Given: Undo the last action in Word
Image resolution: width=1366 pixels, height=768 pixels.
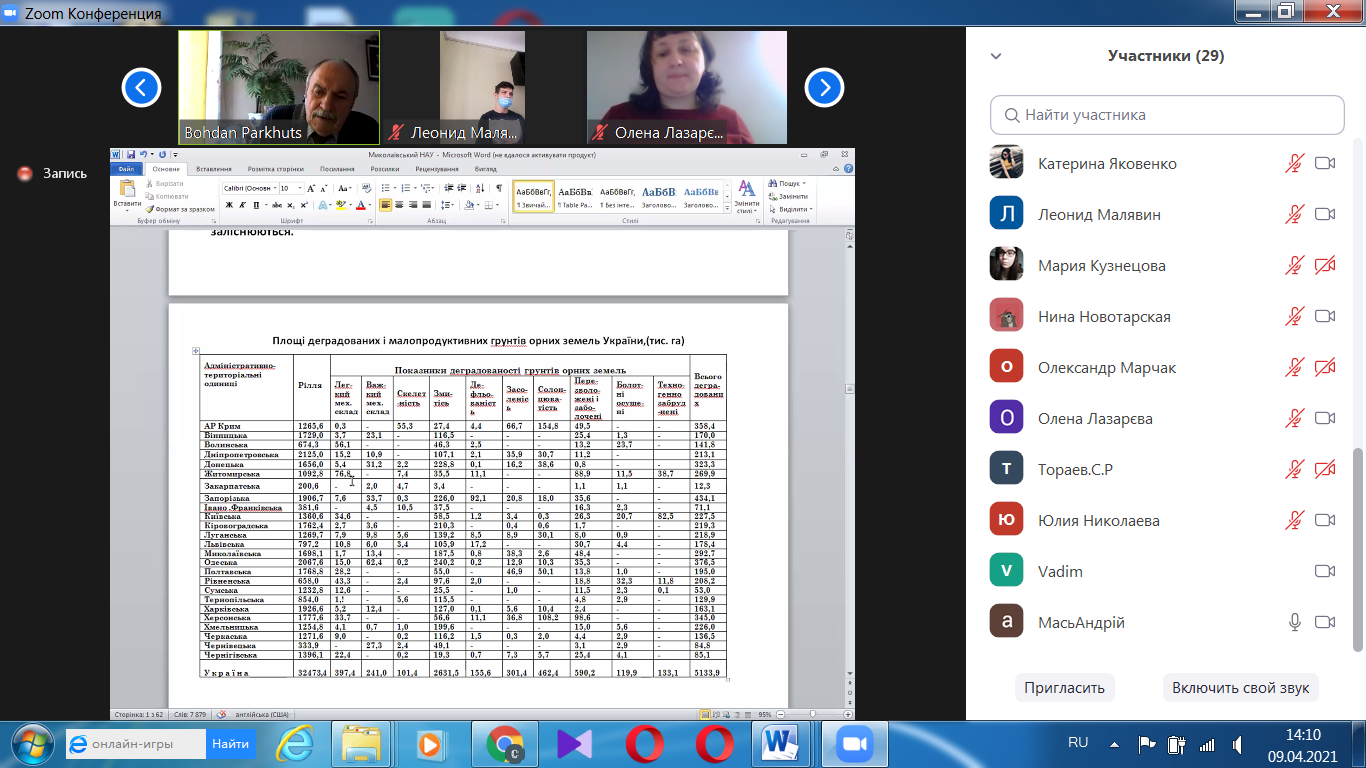Looking at the screenshot, I should click(x=143, y=154).
